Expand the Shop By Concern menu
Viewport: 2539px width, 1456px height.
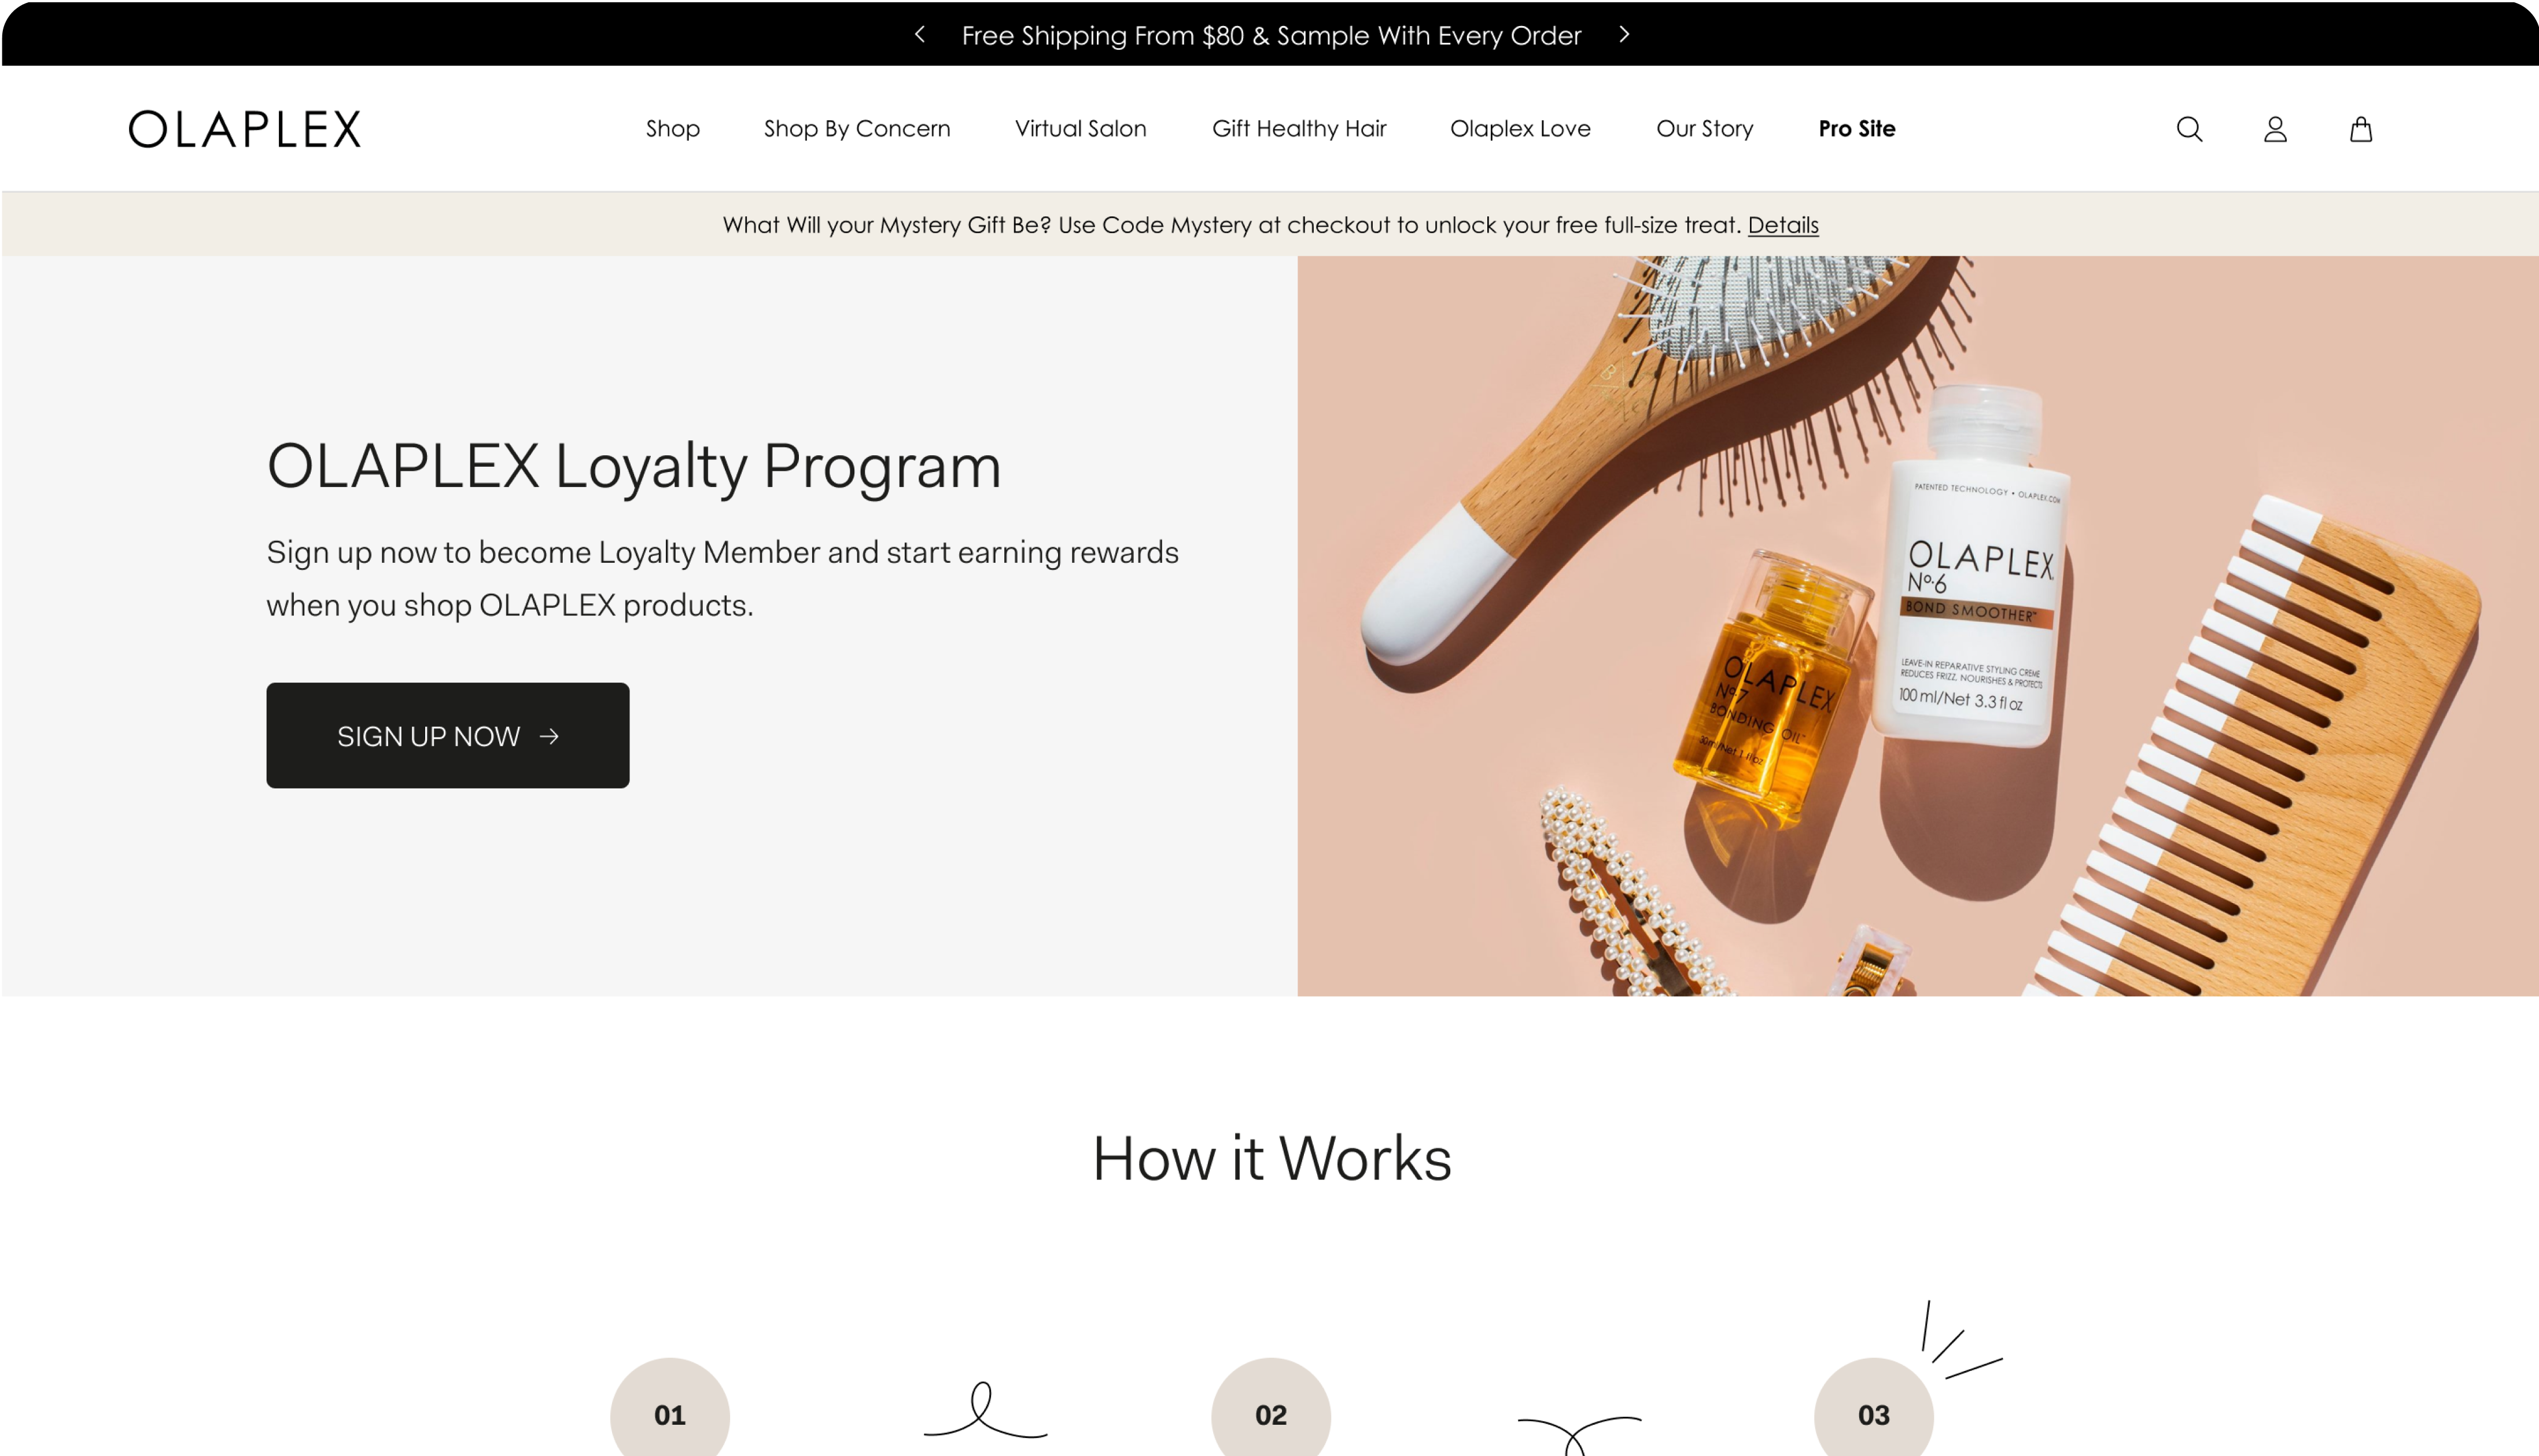857,128
